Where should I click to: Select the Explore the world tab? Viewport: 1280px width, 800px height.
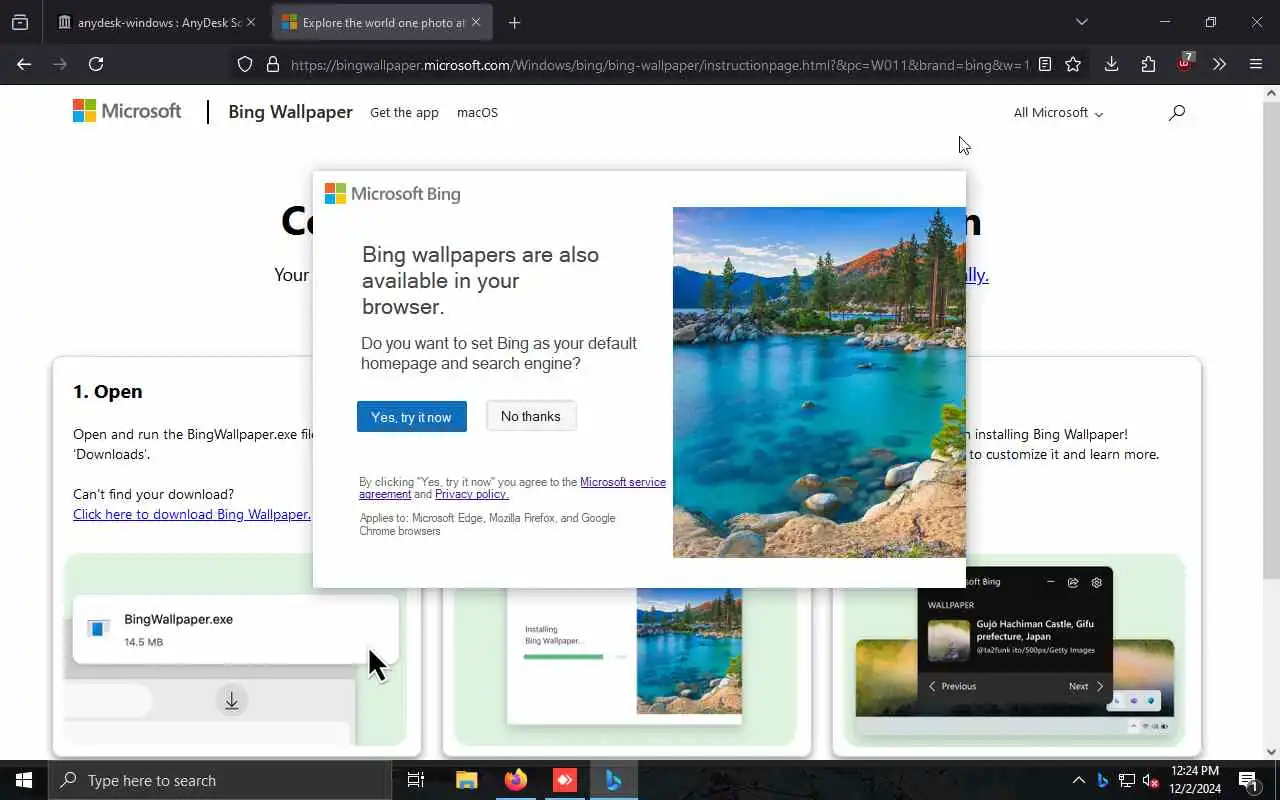click(382, 22)
